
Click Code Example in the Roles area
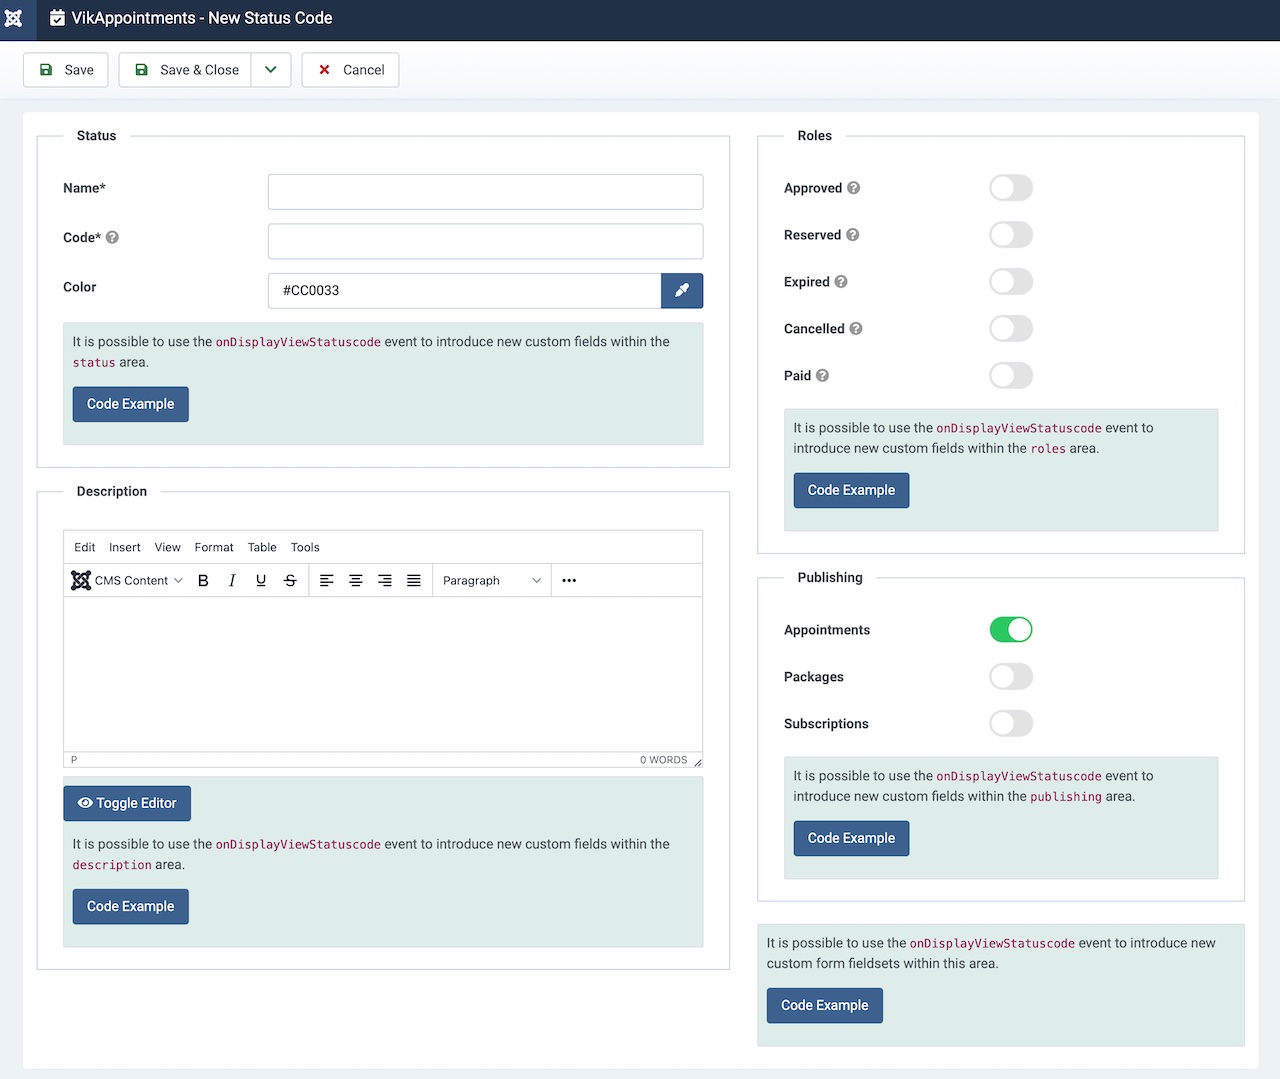tap(852, 490)
